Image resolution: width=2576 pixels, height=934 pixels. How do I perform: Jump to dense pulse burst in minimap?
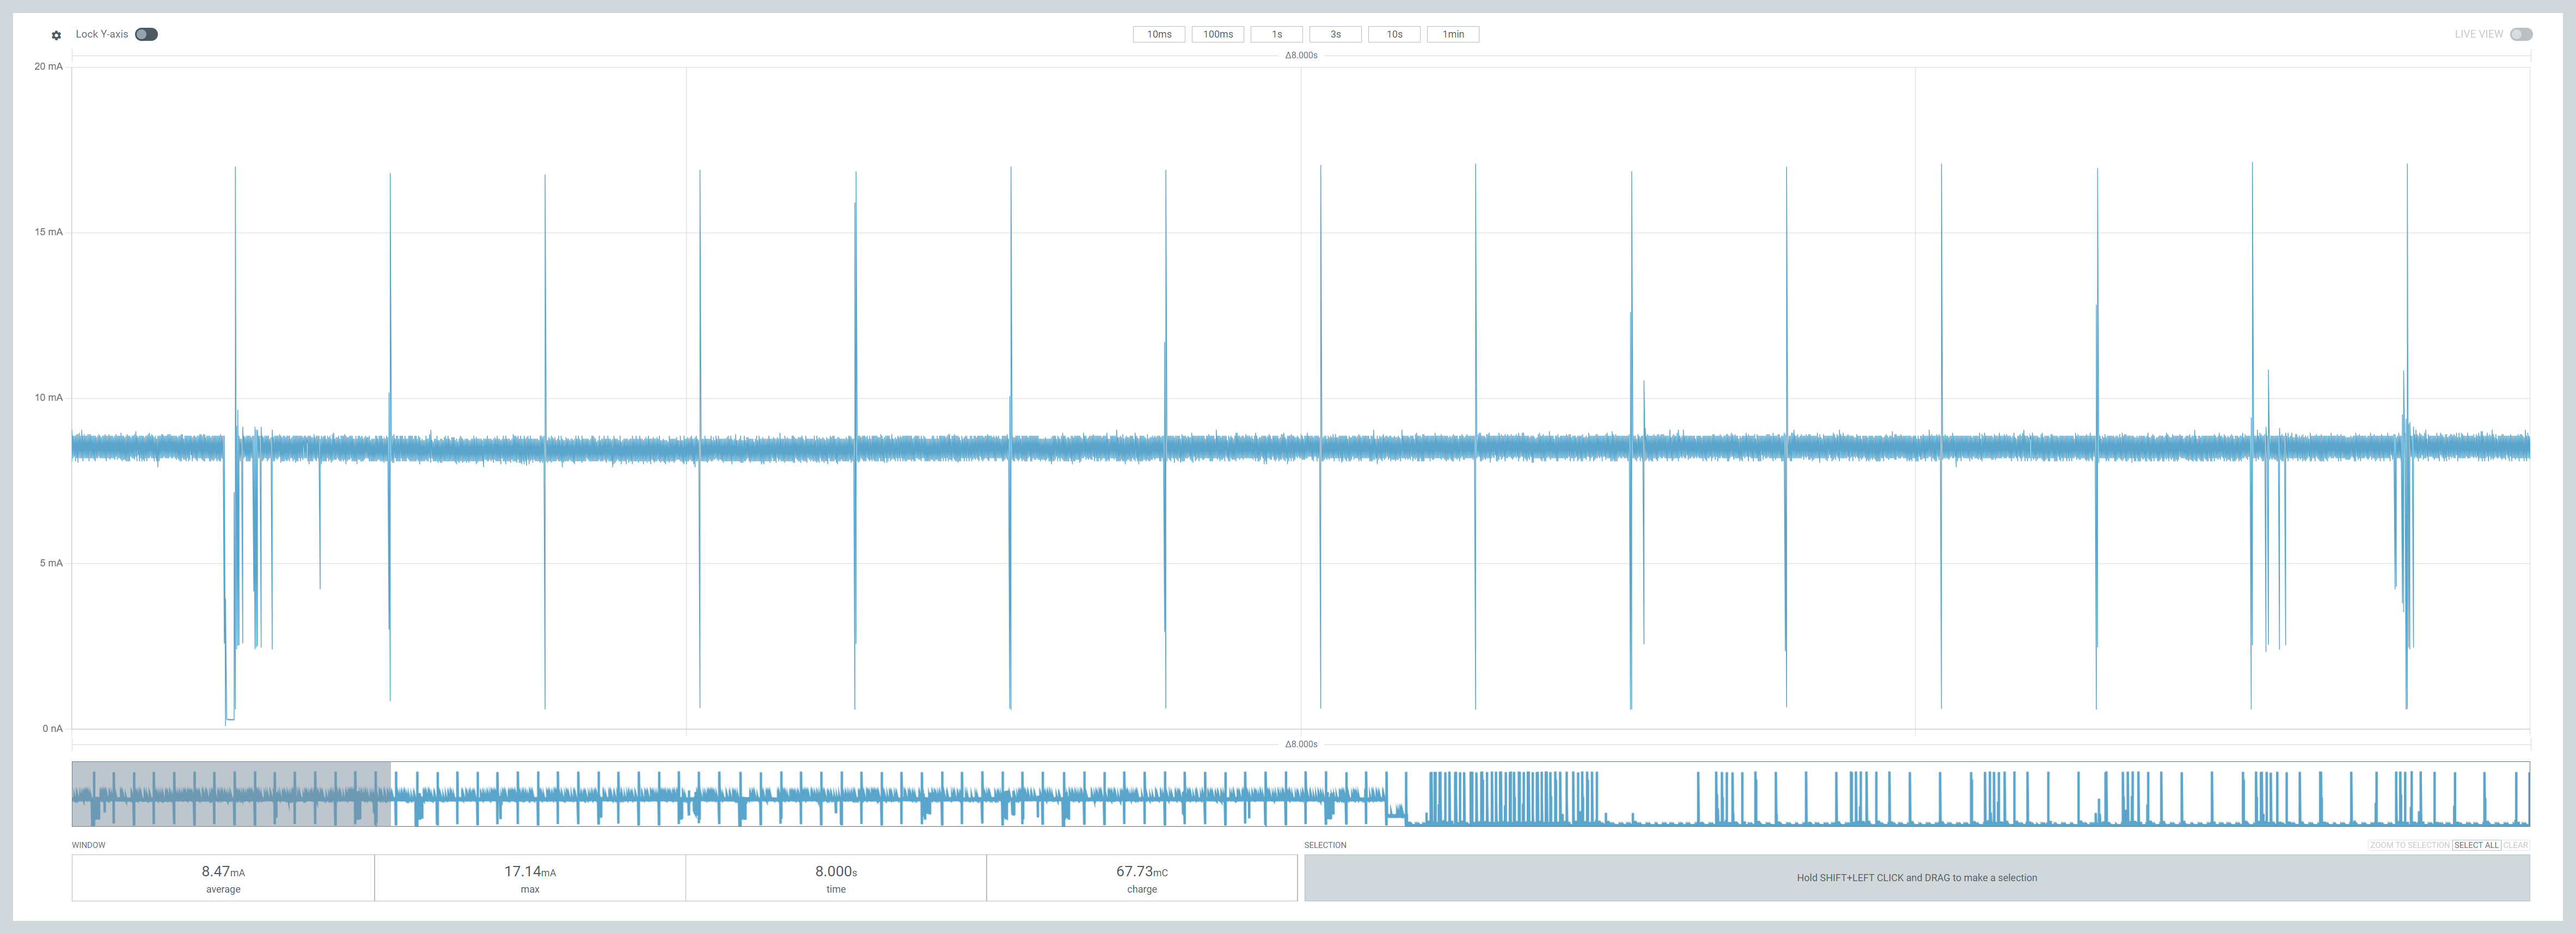pos(1512,796)
